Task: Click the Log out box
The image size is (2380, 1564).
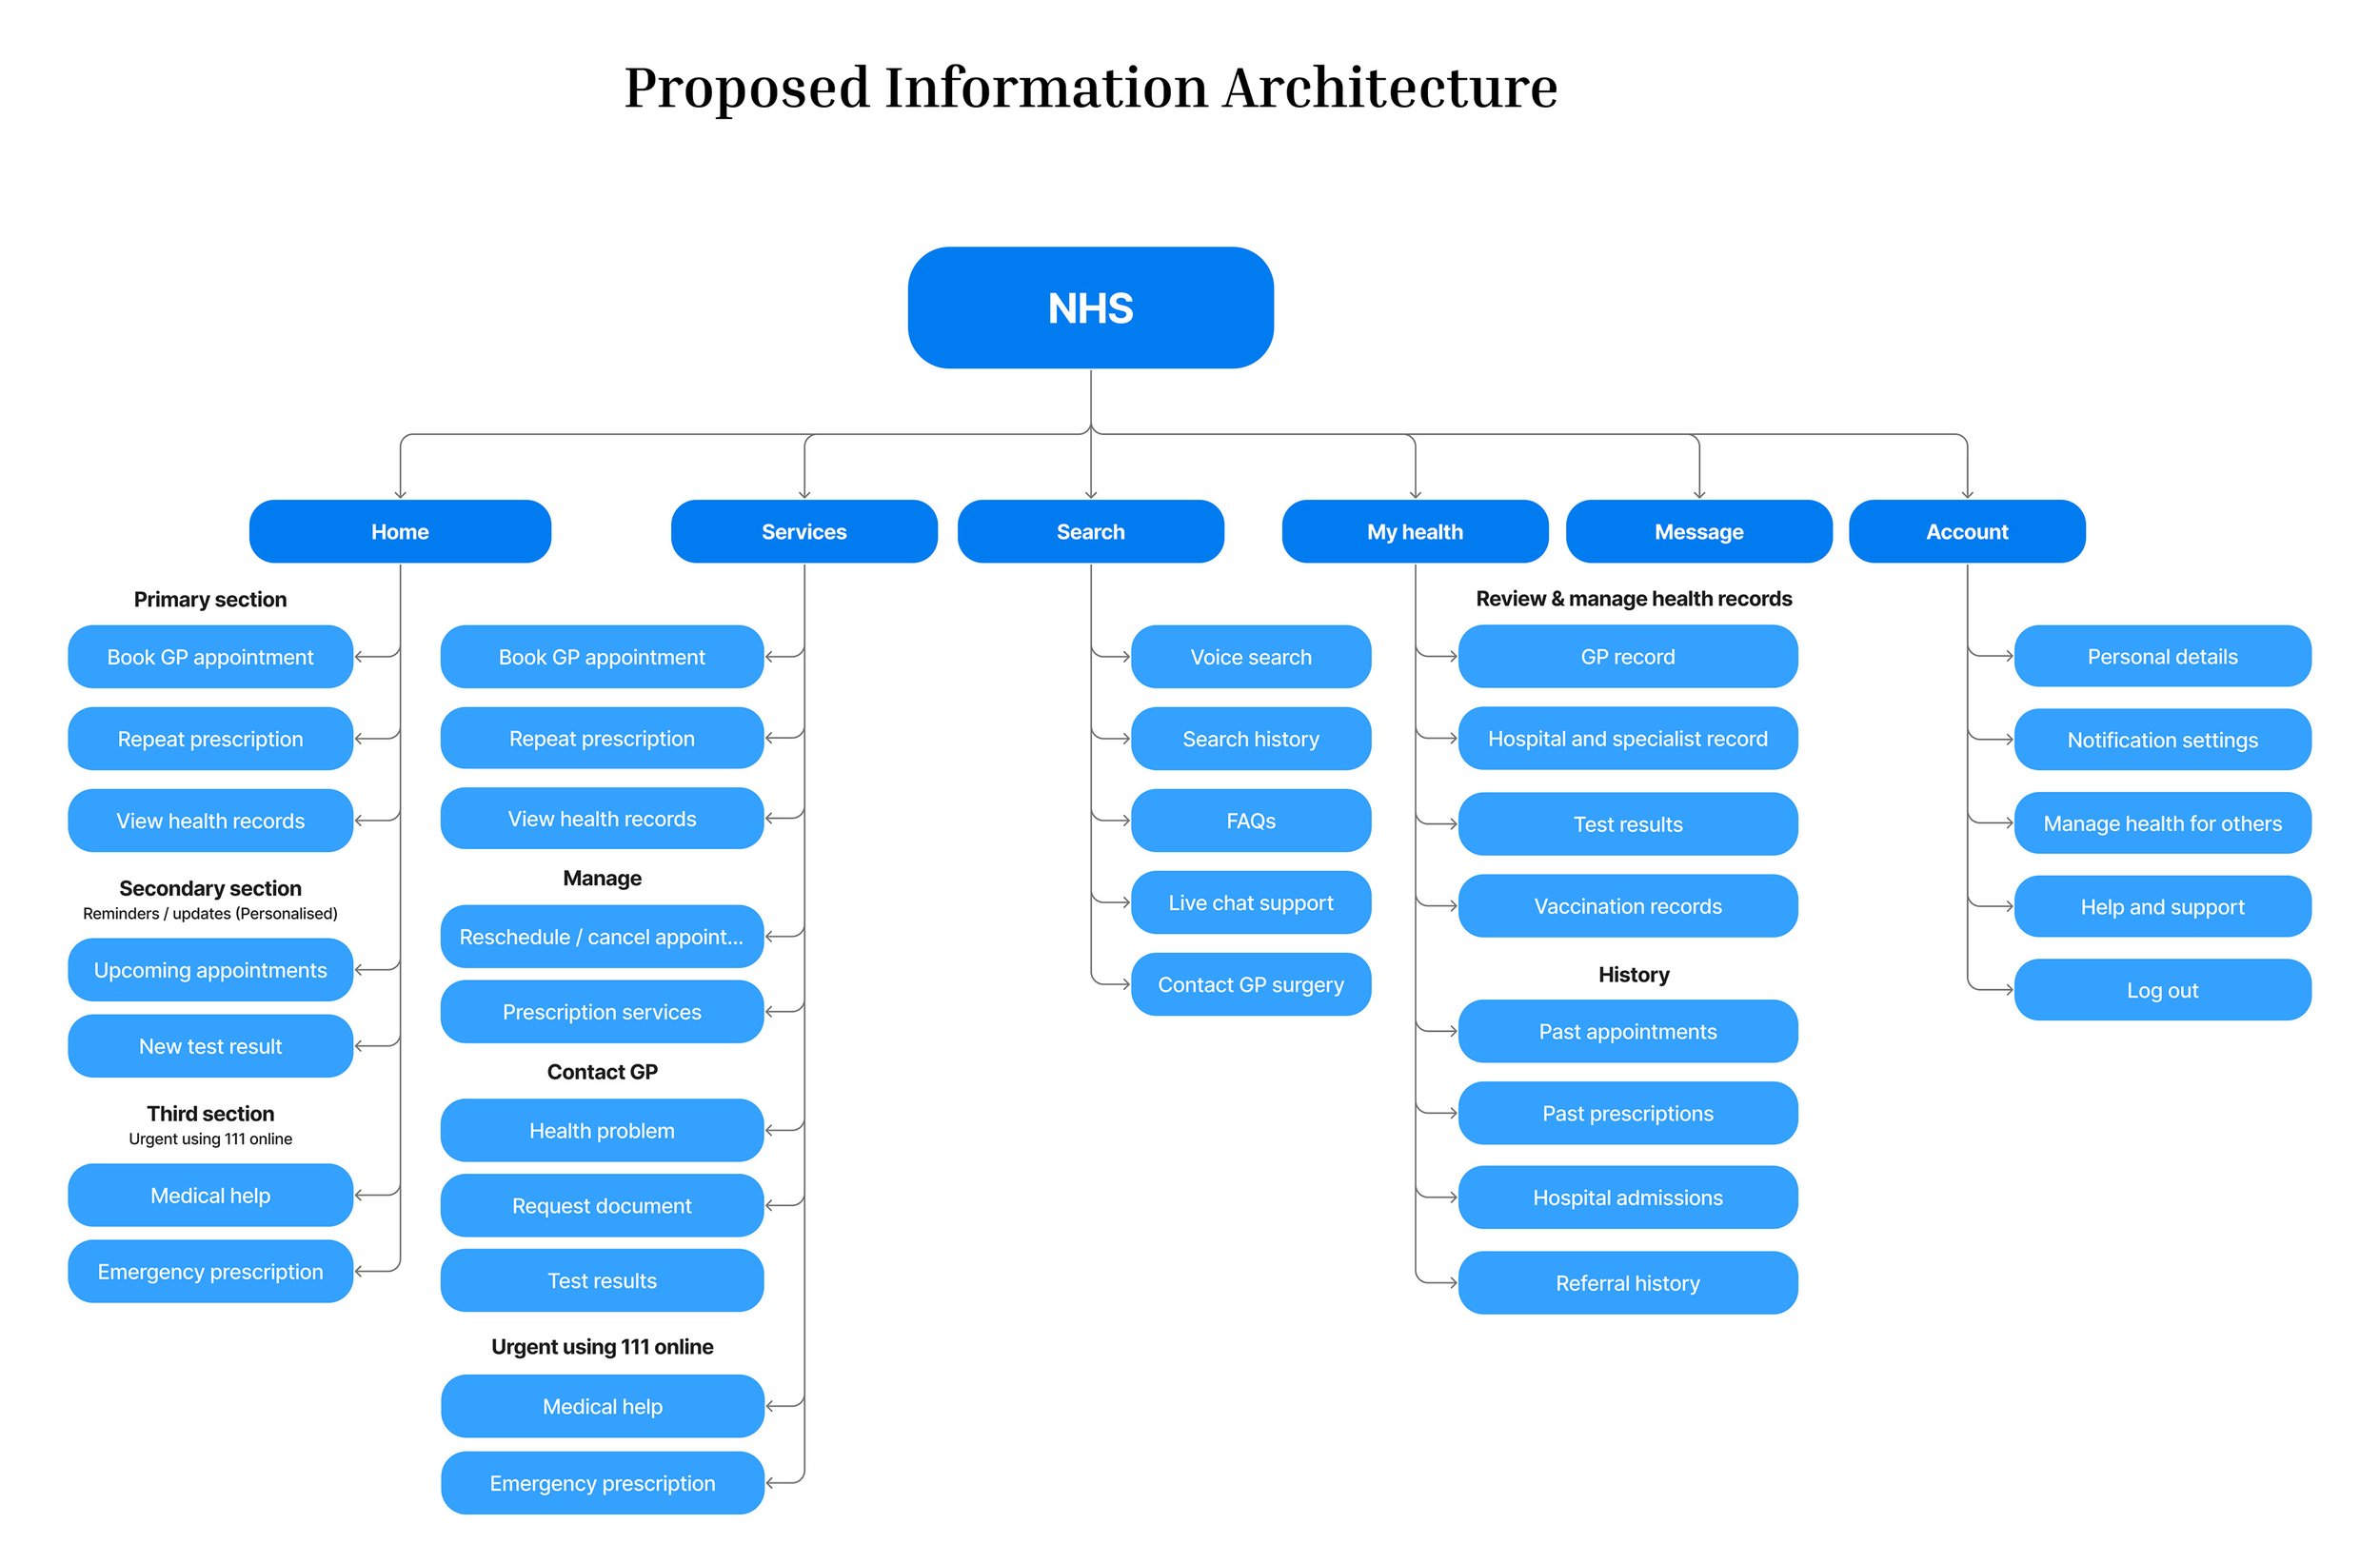Action: coord(2162,990)
